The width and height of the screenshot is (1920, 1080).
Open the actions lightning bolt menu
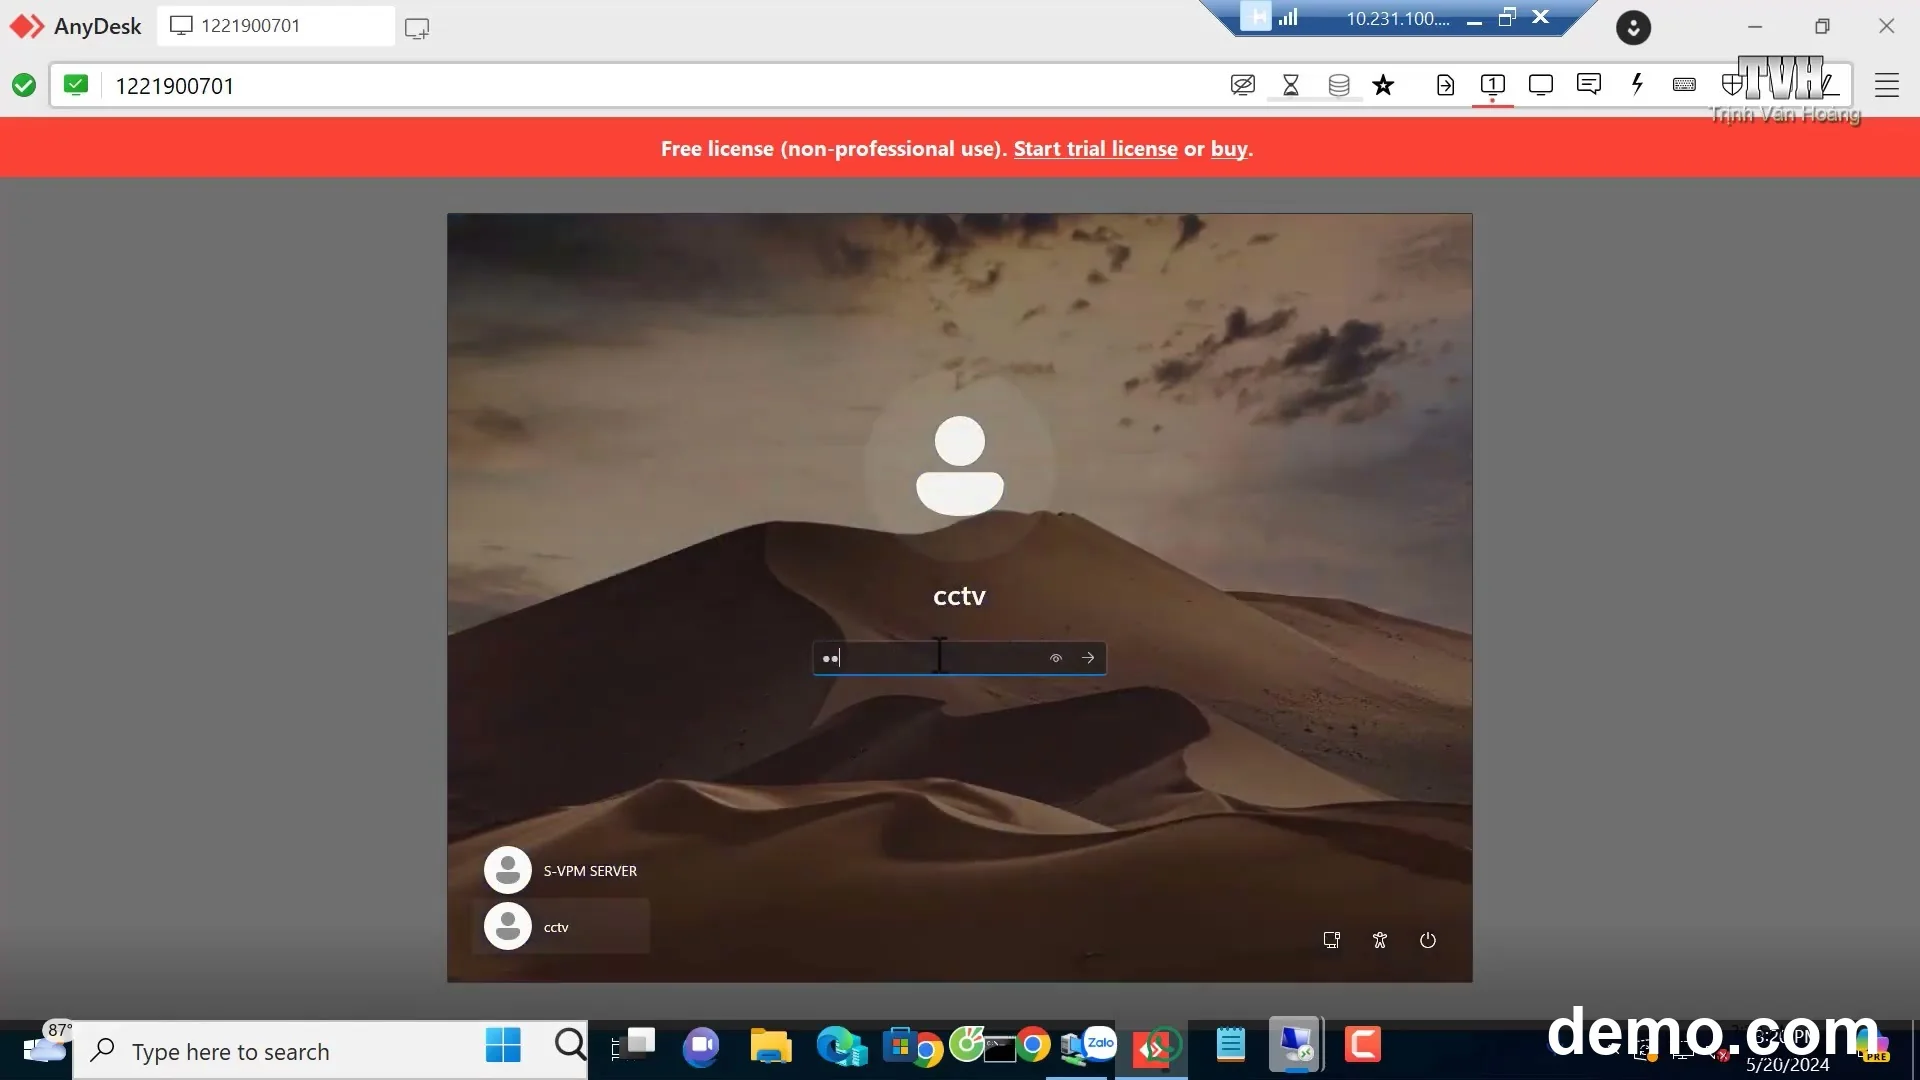1637,84
